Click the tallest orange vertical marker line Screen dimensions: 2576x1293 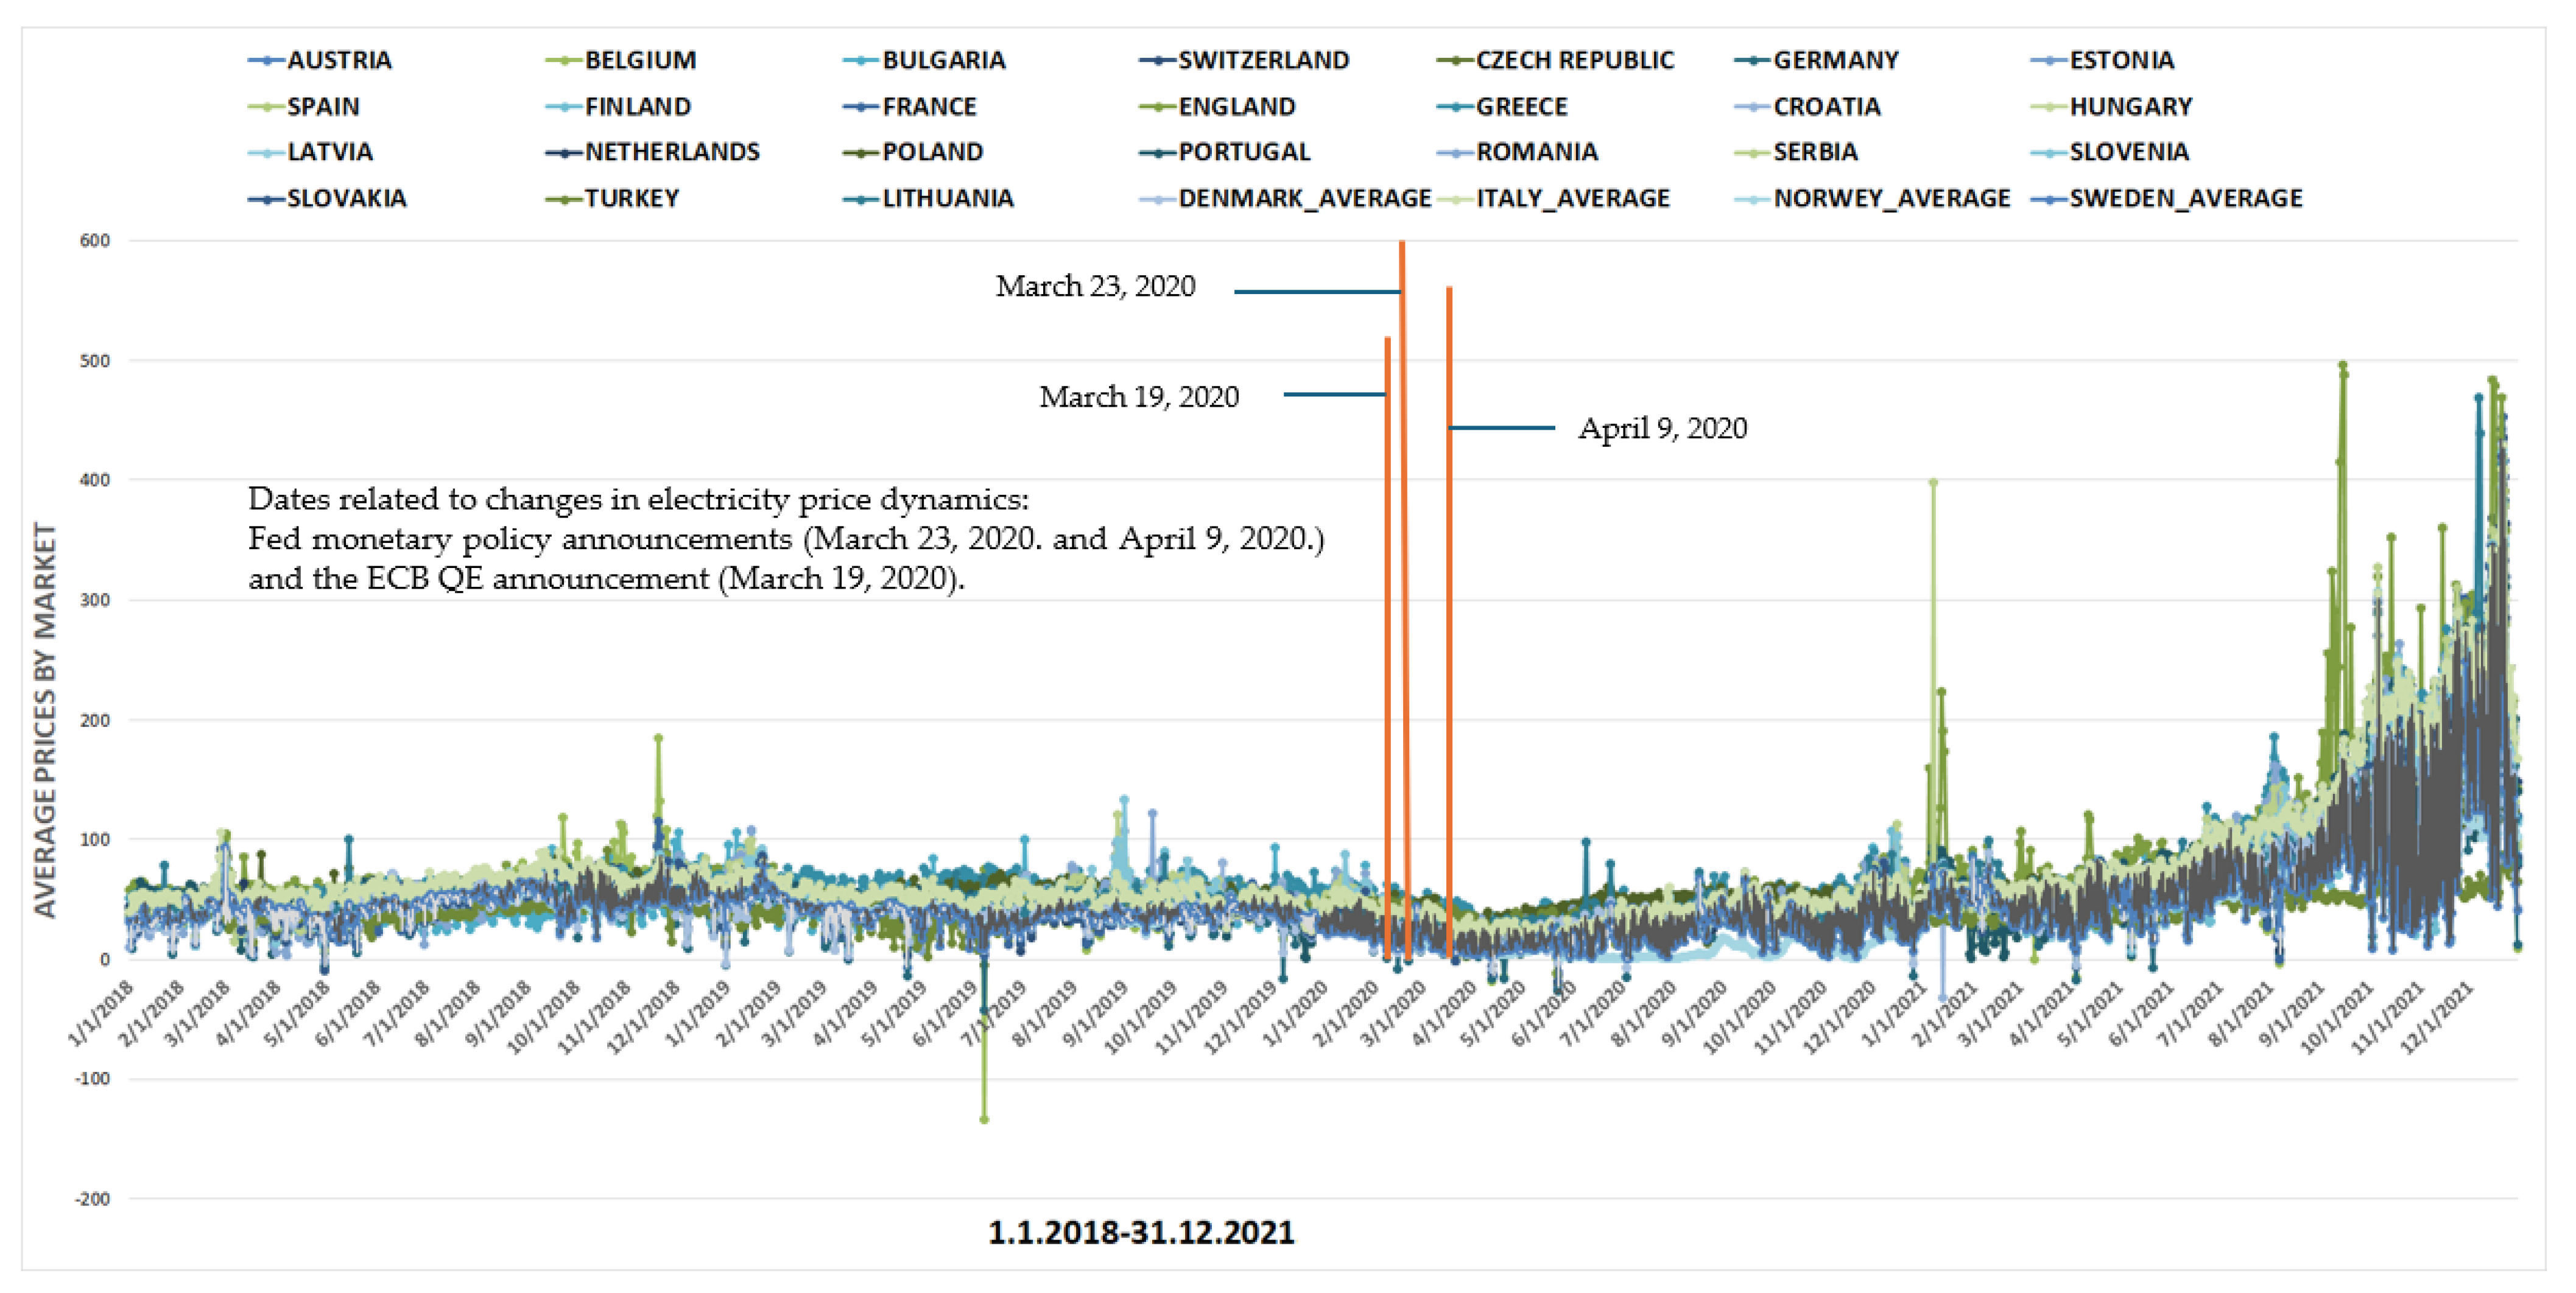click(x=1403, y=500)
